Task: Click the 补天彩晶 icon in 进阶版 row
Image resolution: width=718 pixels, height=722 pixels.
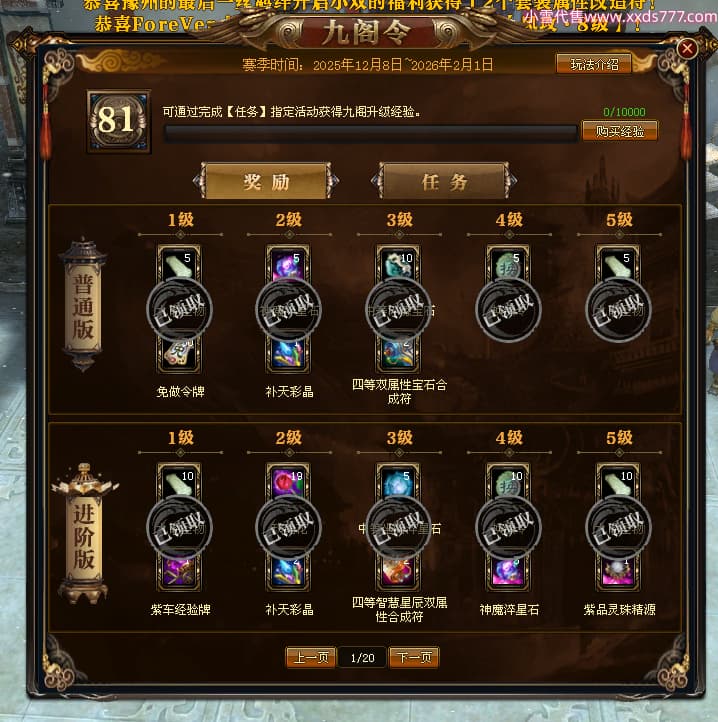Action: click(288, 571)
